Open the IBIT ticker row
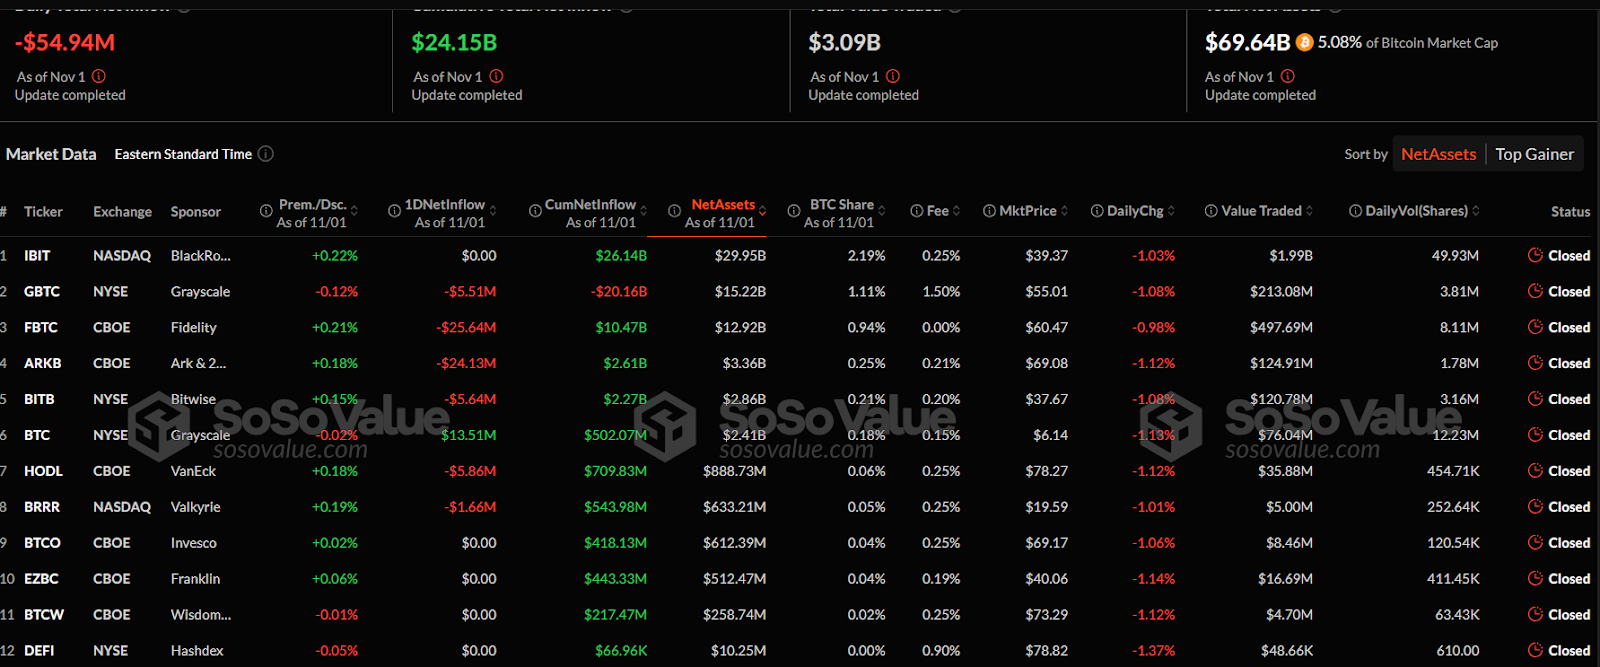This screenshot has width=1600, height=667. 800,255
